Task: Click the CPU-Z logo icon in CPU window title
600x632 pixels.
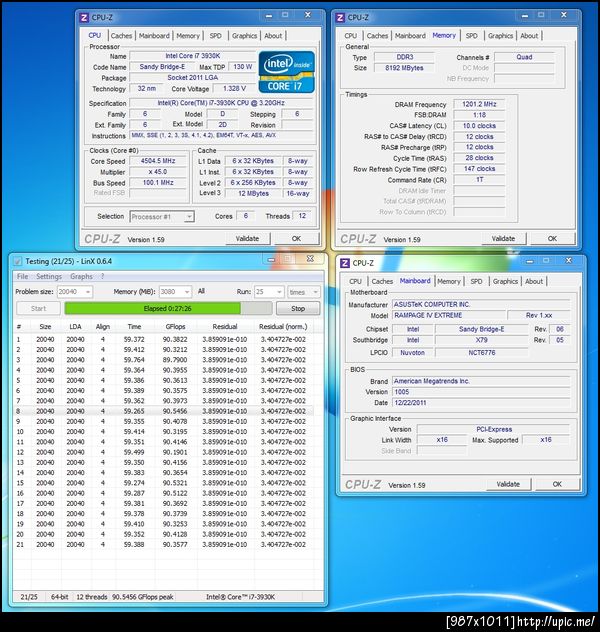Action: [x=83, y=18]
